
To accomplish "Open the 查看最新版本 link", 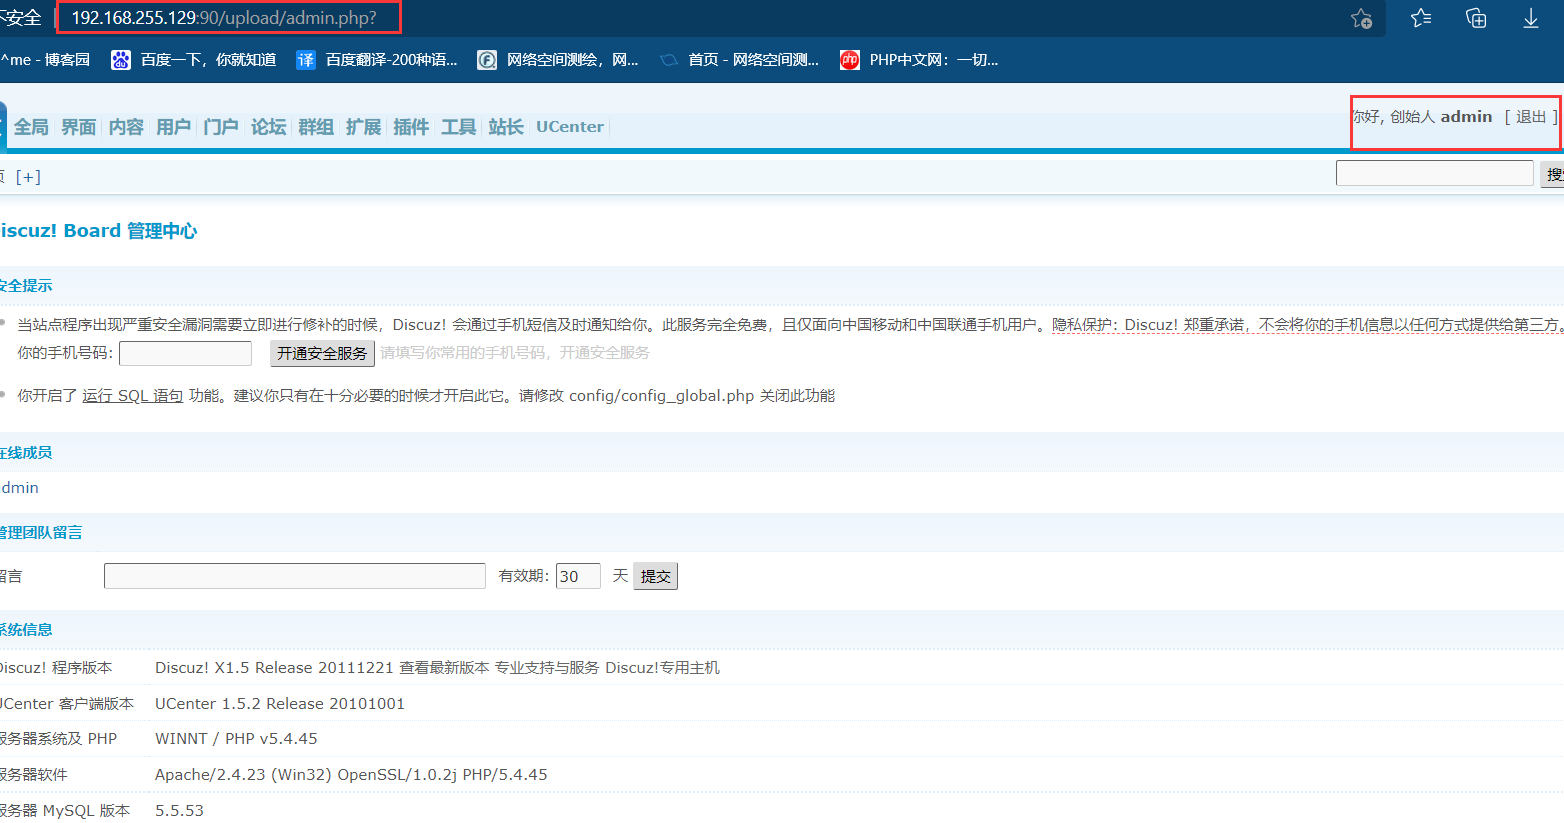I will pyautogui.click(x=444, y=668).
